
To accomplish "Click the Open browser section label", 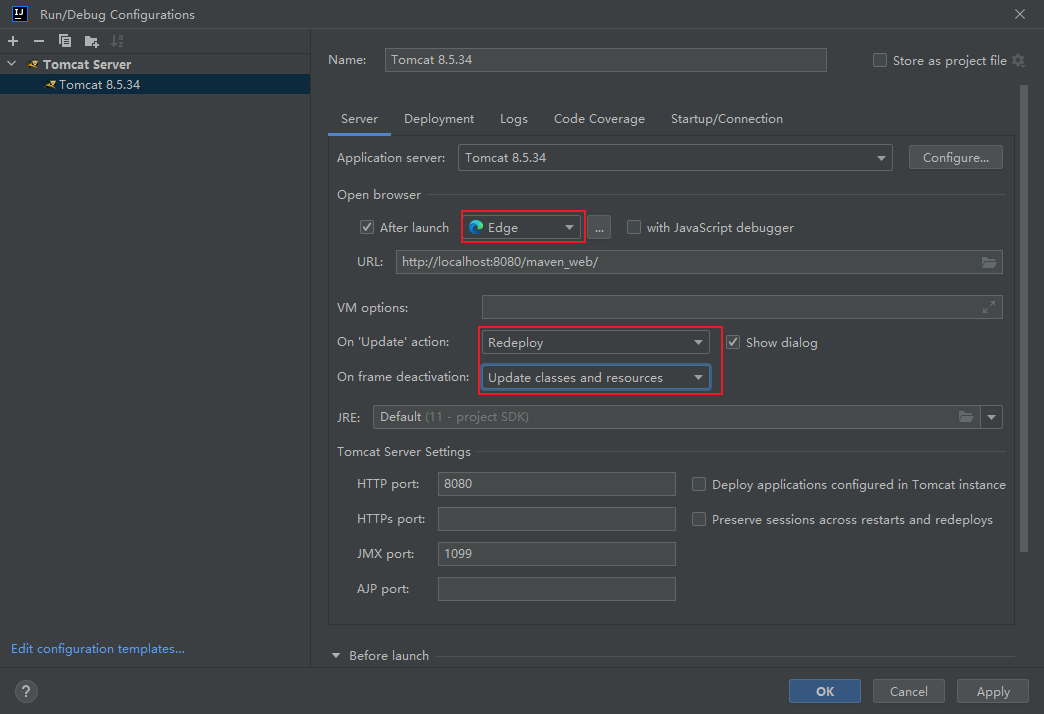I will (379, 195).
